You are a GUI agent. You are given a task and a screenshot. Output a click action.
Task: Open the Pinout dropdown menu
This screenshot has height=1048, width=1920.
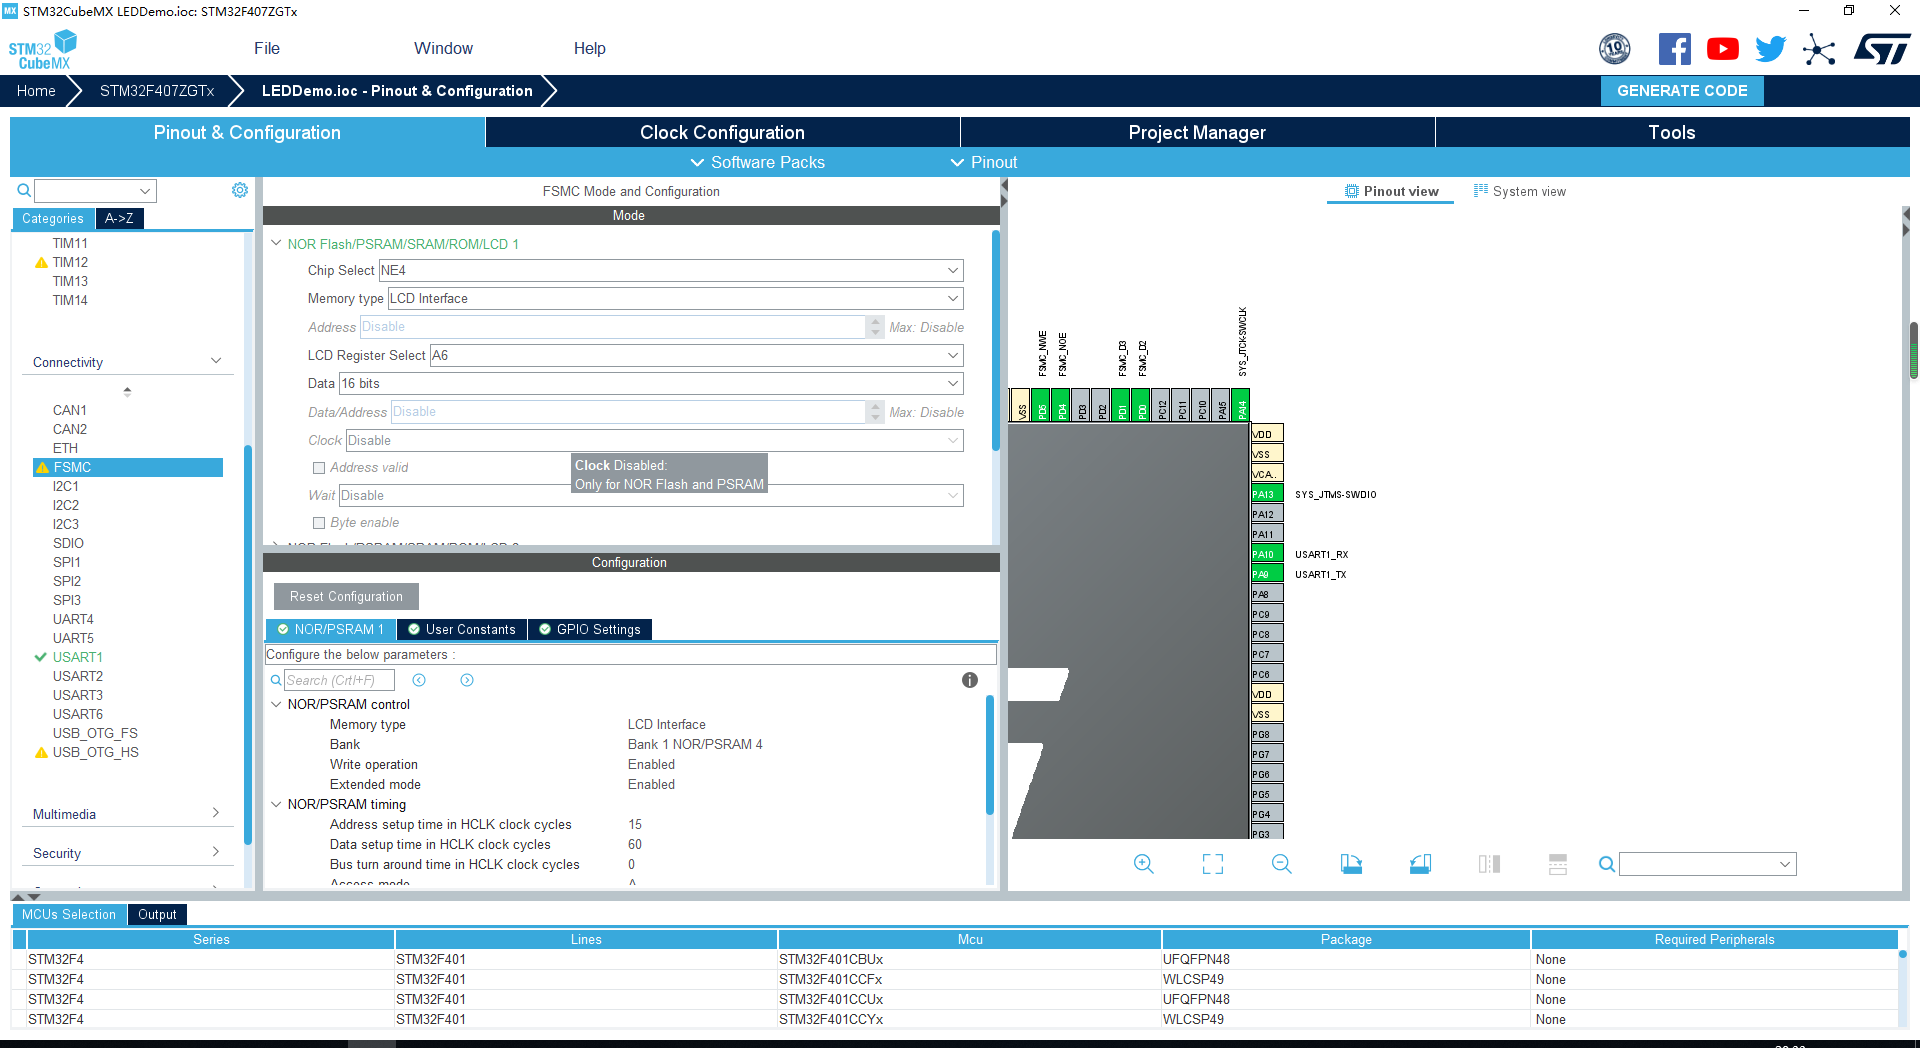(984, 162)
